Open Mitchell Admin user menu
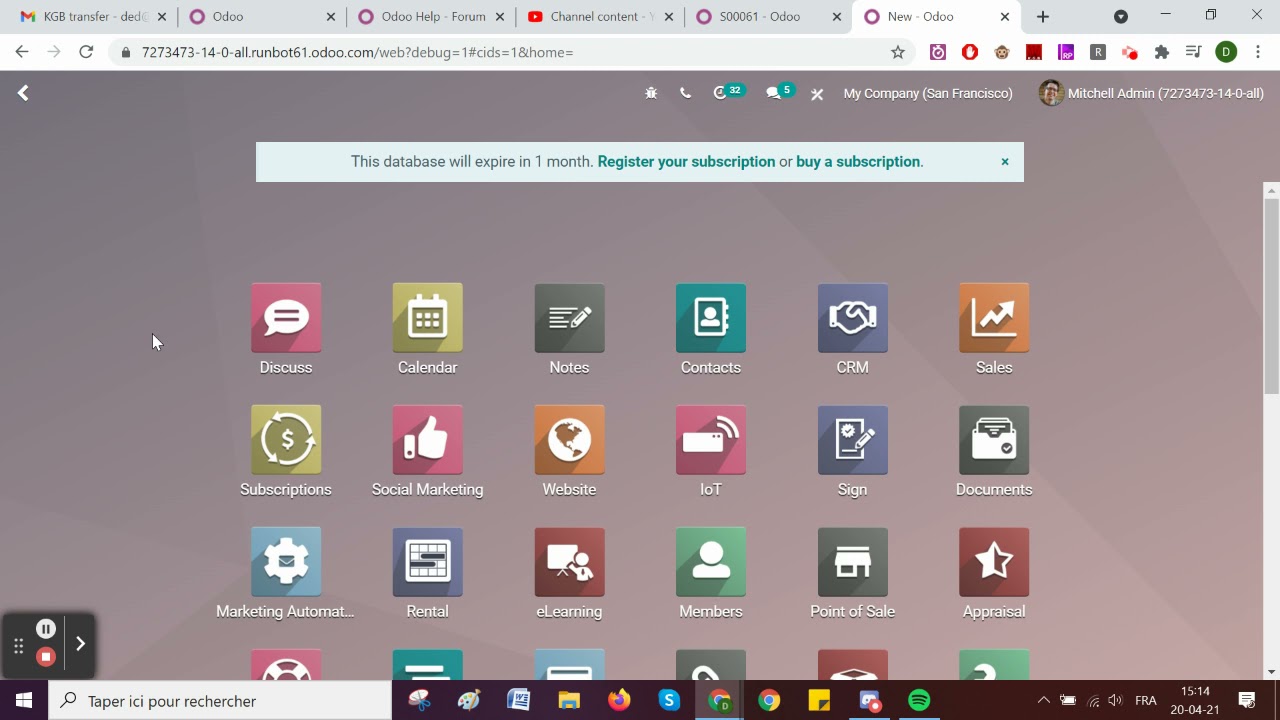1280x720 pixels. [1152, 93]
